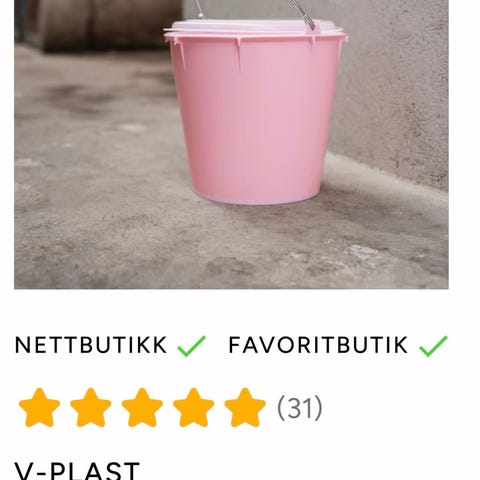Open the V-PLAST product title

point(77,471)
